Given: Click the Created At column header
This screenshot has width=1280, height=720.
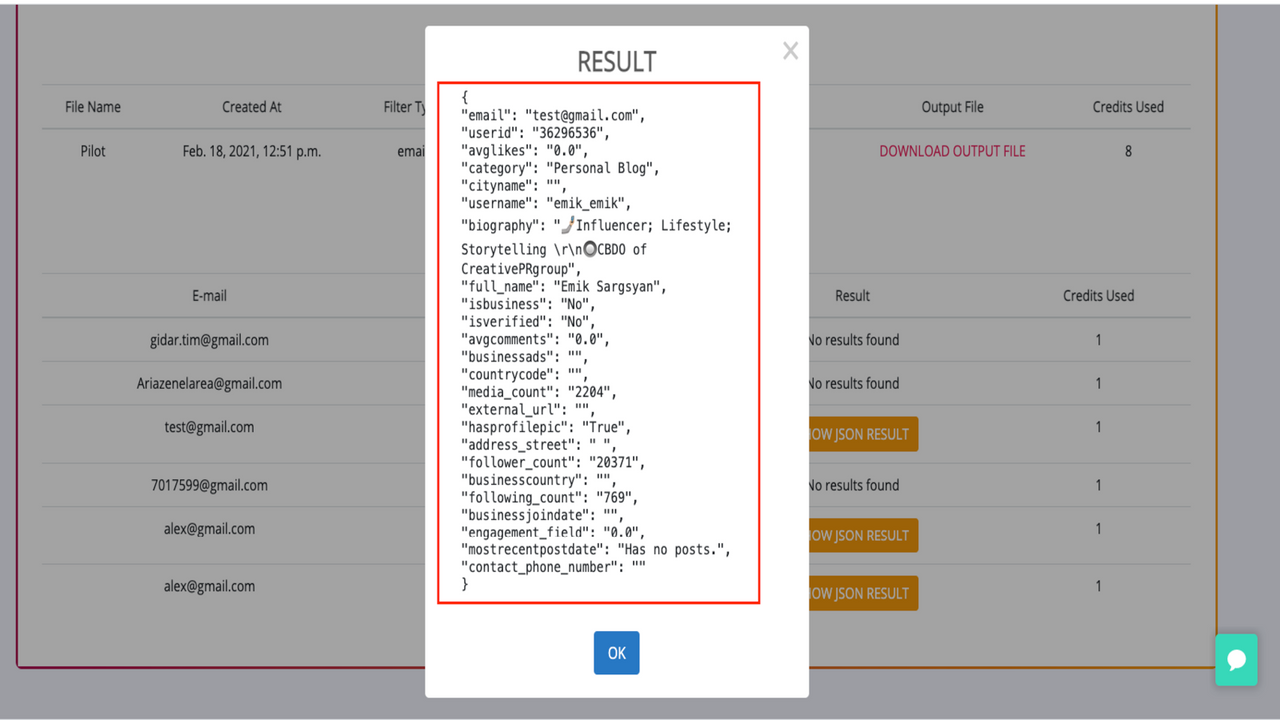Looking at the screenshot, I should pos(252,107).
